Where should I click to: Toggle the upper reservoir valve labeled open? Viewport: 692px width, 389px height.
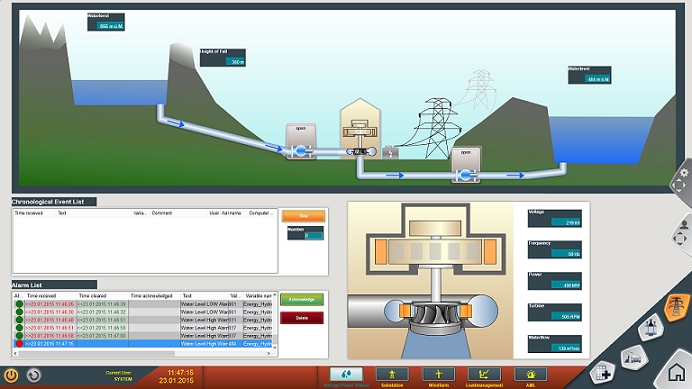tap(301, 141)
